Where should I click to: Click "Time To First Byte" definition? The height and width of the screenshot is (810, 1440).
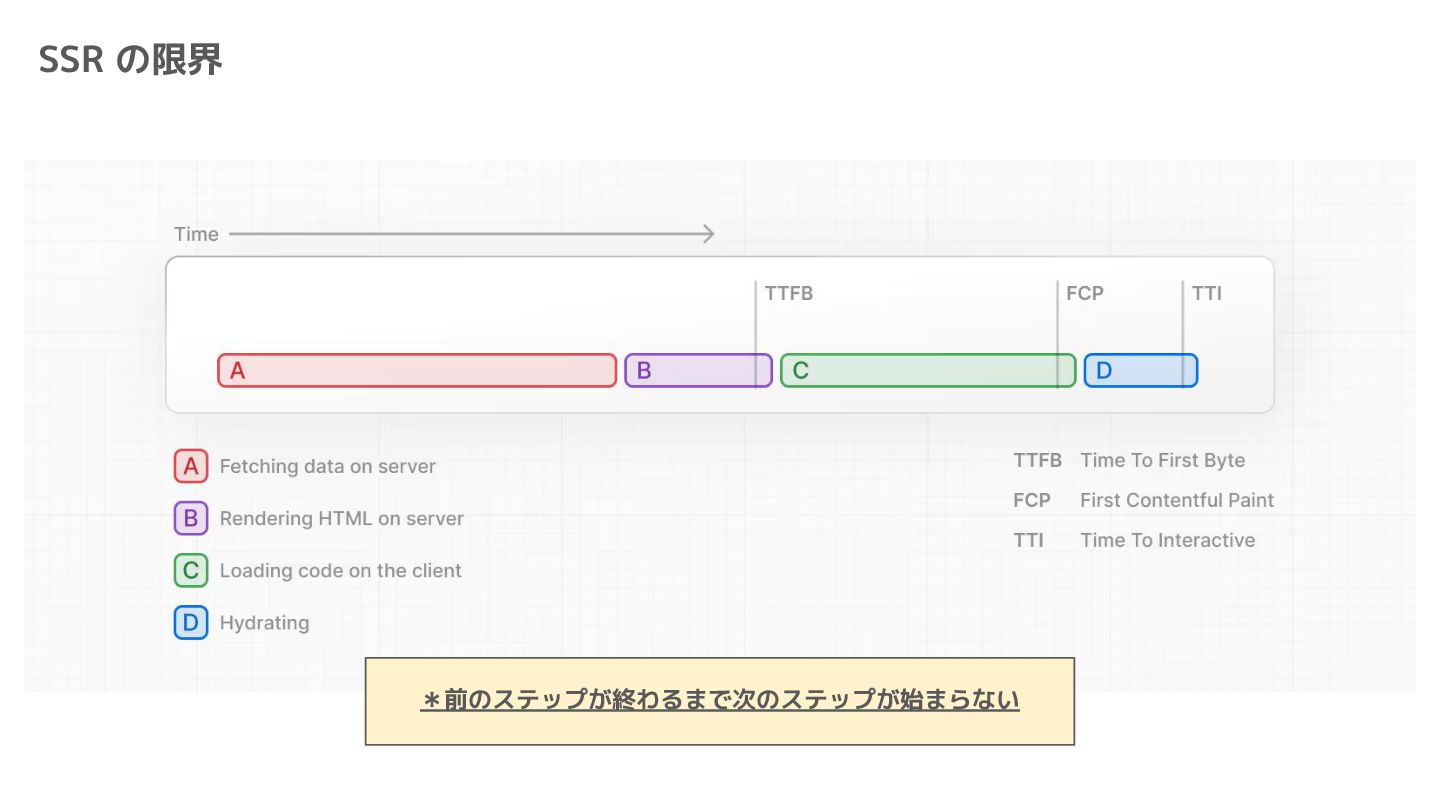1162,461
